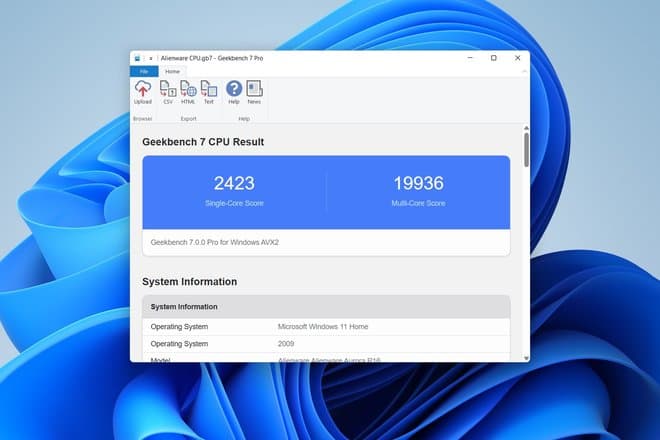Click the Multi-Core Score label

coord(418,203)
